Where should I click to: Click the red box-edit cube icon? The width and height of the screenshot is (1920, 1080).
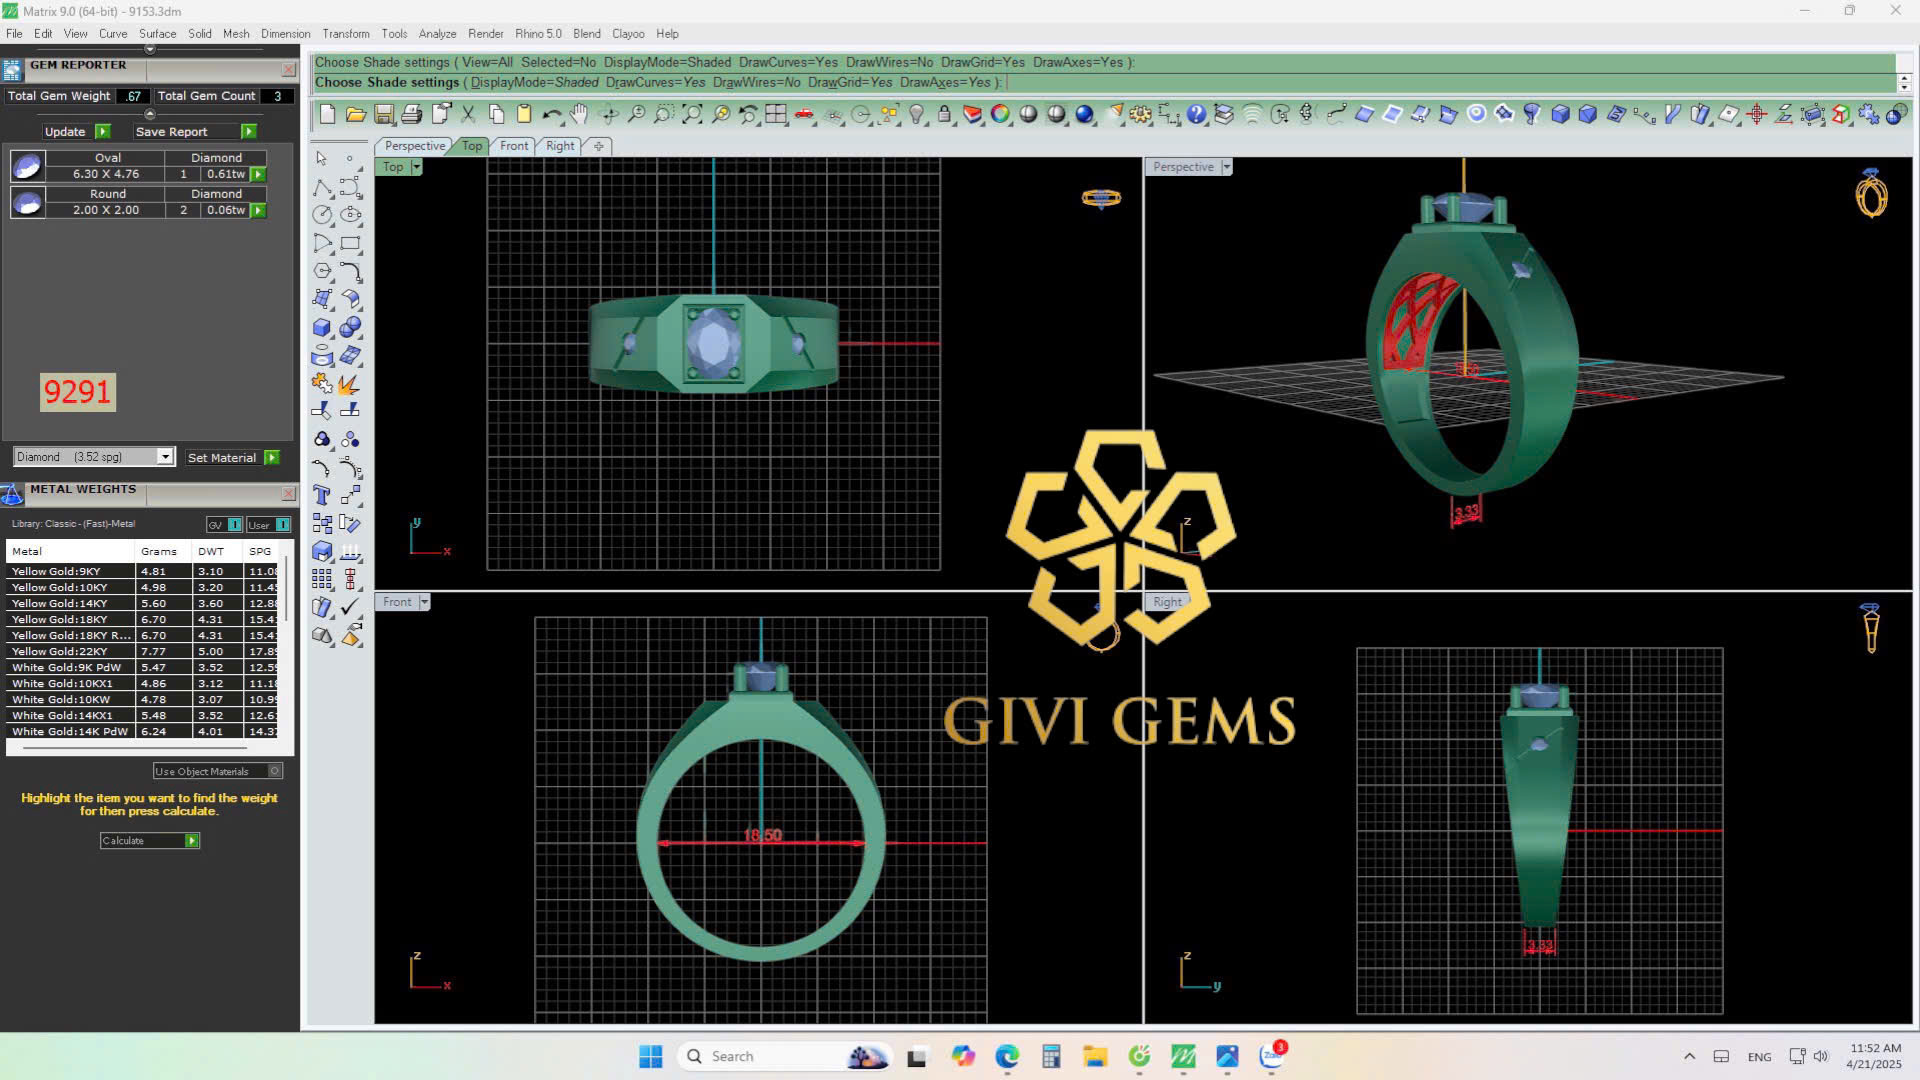(1840, 115)
